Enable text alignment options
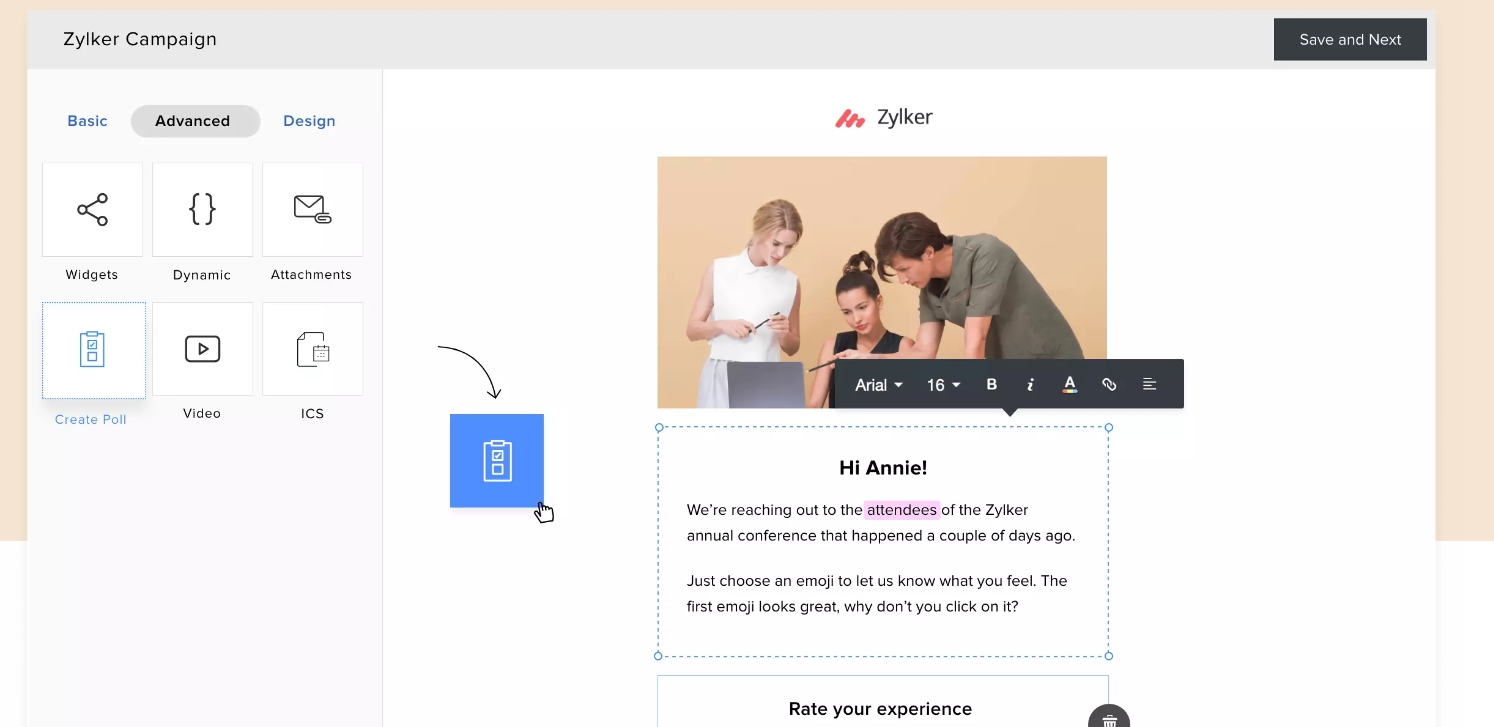Image resolution: width=1494 pixels, height=727 pixels. (1148, 384)
